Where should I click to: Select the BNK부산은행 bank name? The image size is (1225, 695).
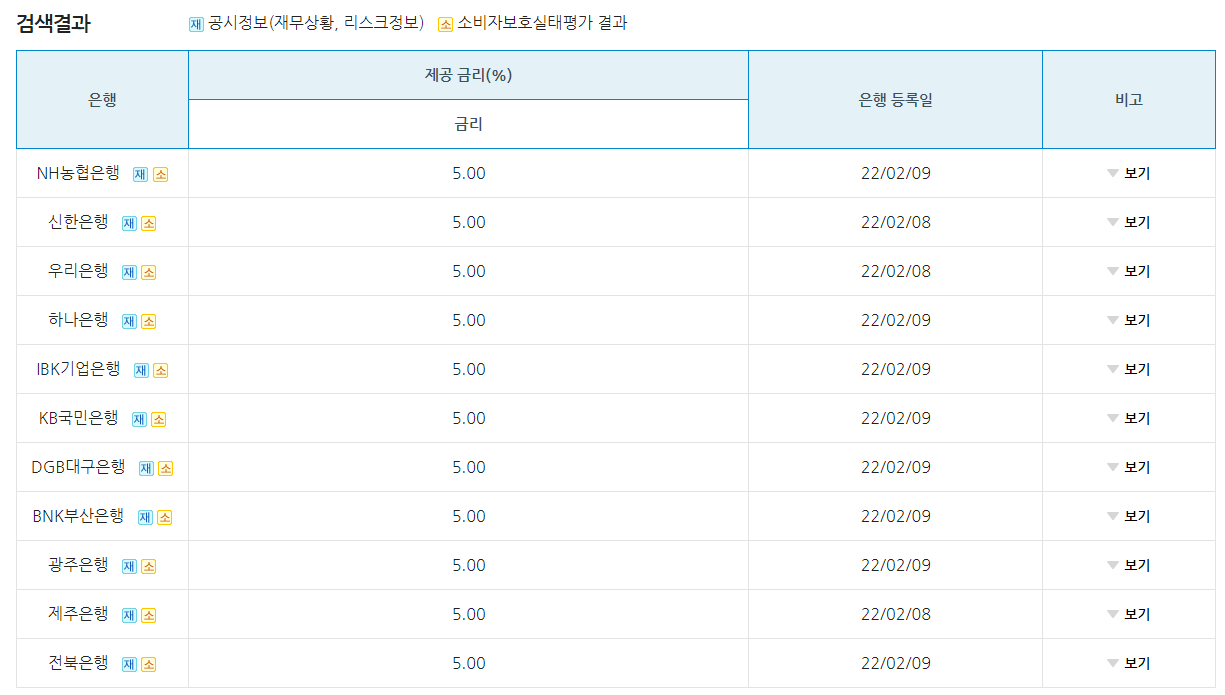pyautogui.click(x=78, y=516)
